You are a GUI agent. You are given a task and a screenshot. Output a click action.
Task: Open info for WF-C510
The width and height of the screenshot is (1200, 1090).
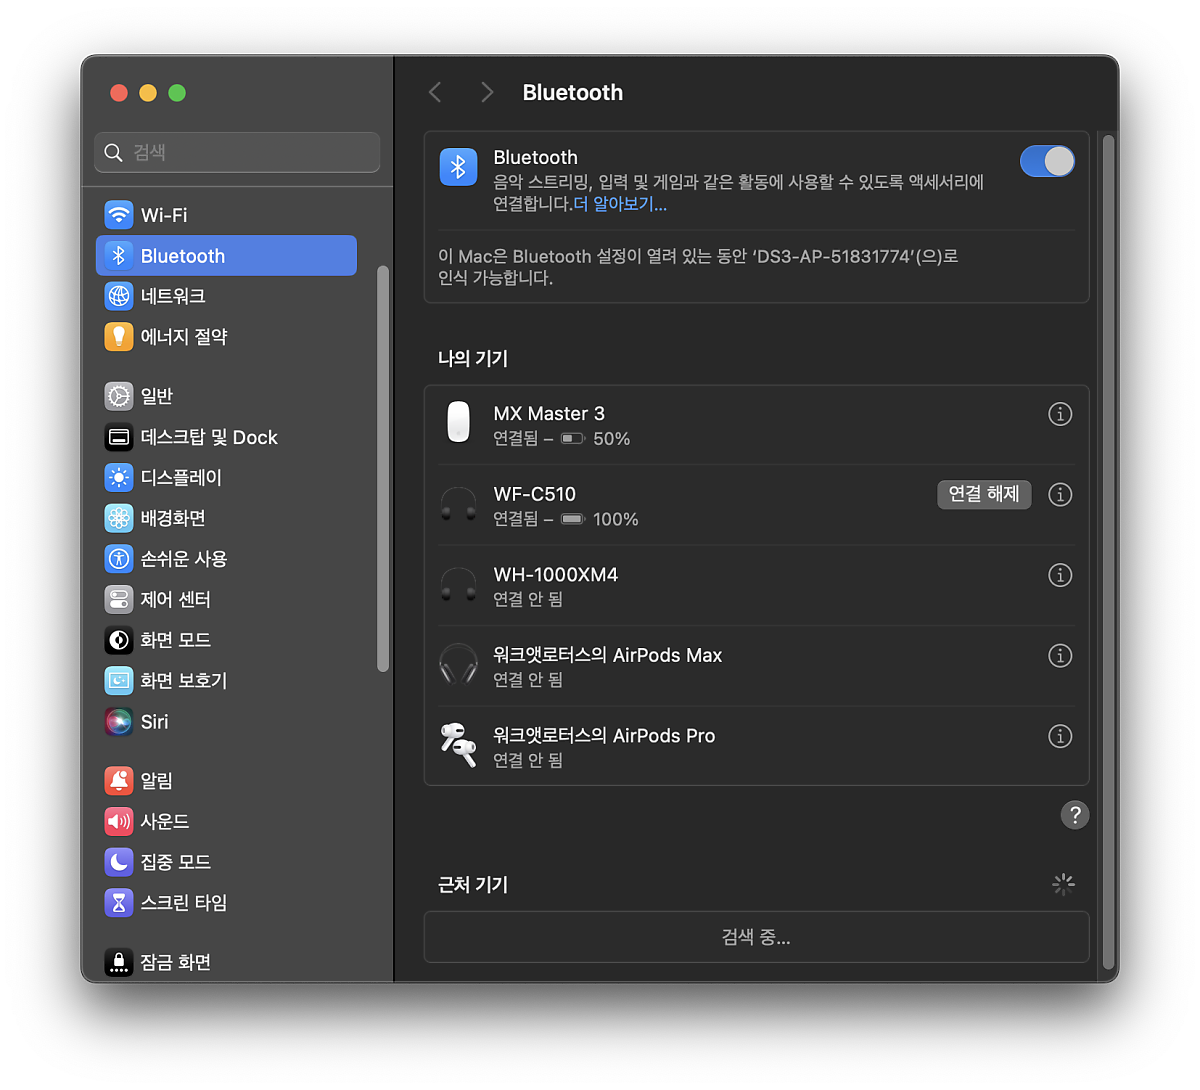[1060, 494]
